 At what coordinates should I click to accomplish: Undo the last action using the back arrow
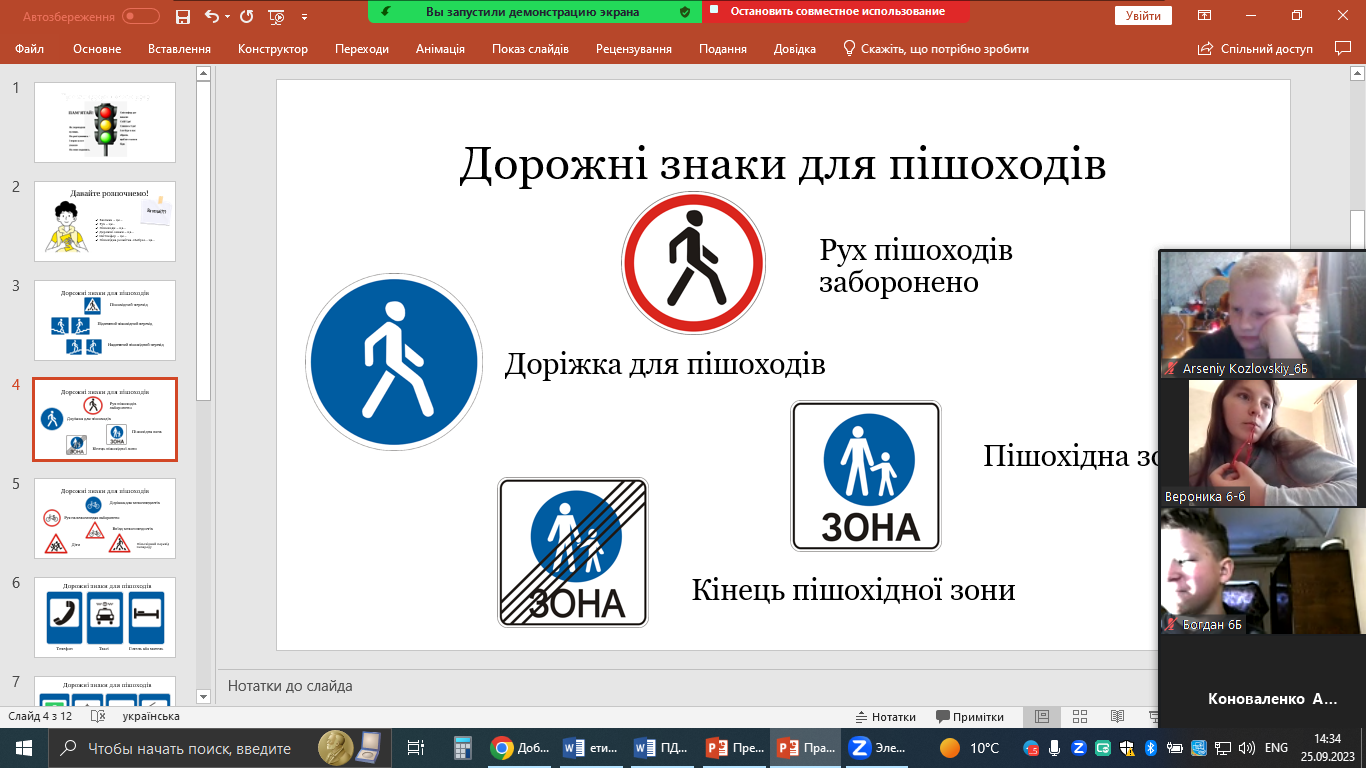211,16
